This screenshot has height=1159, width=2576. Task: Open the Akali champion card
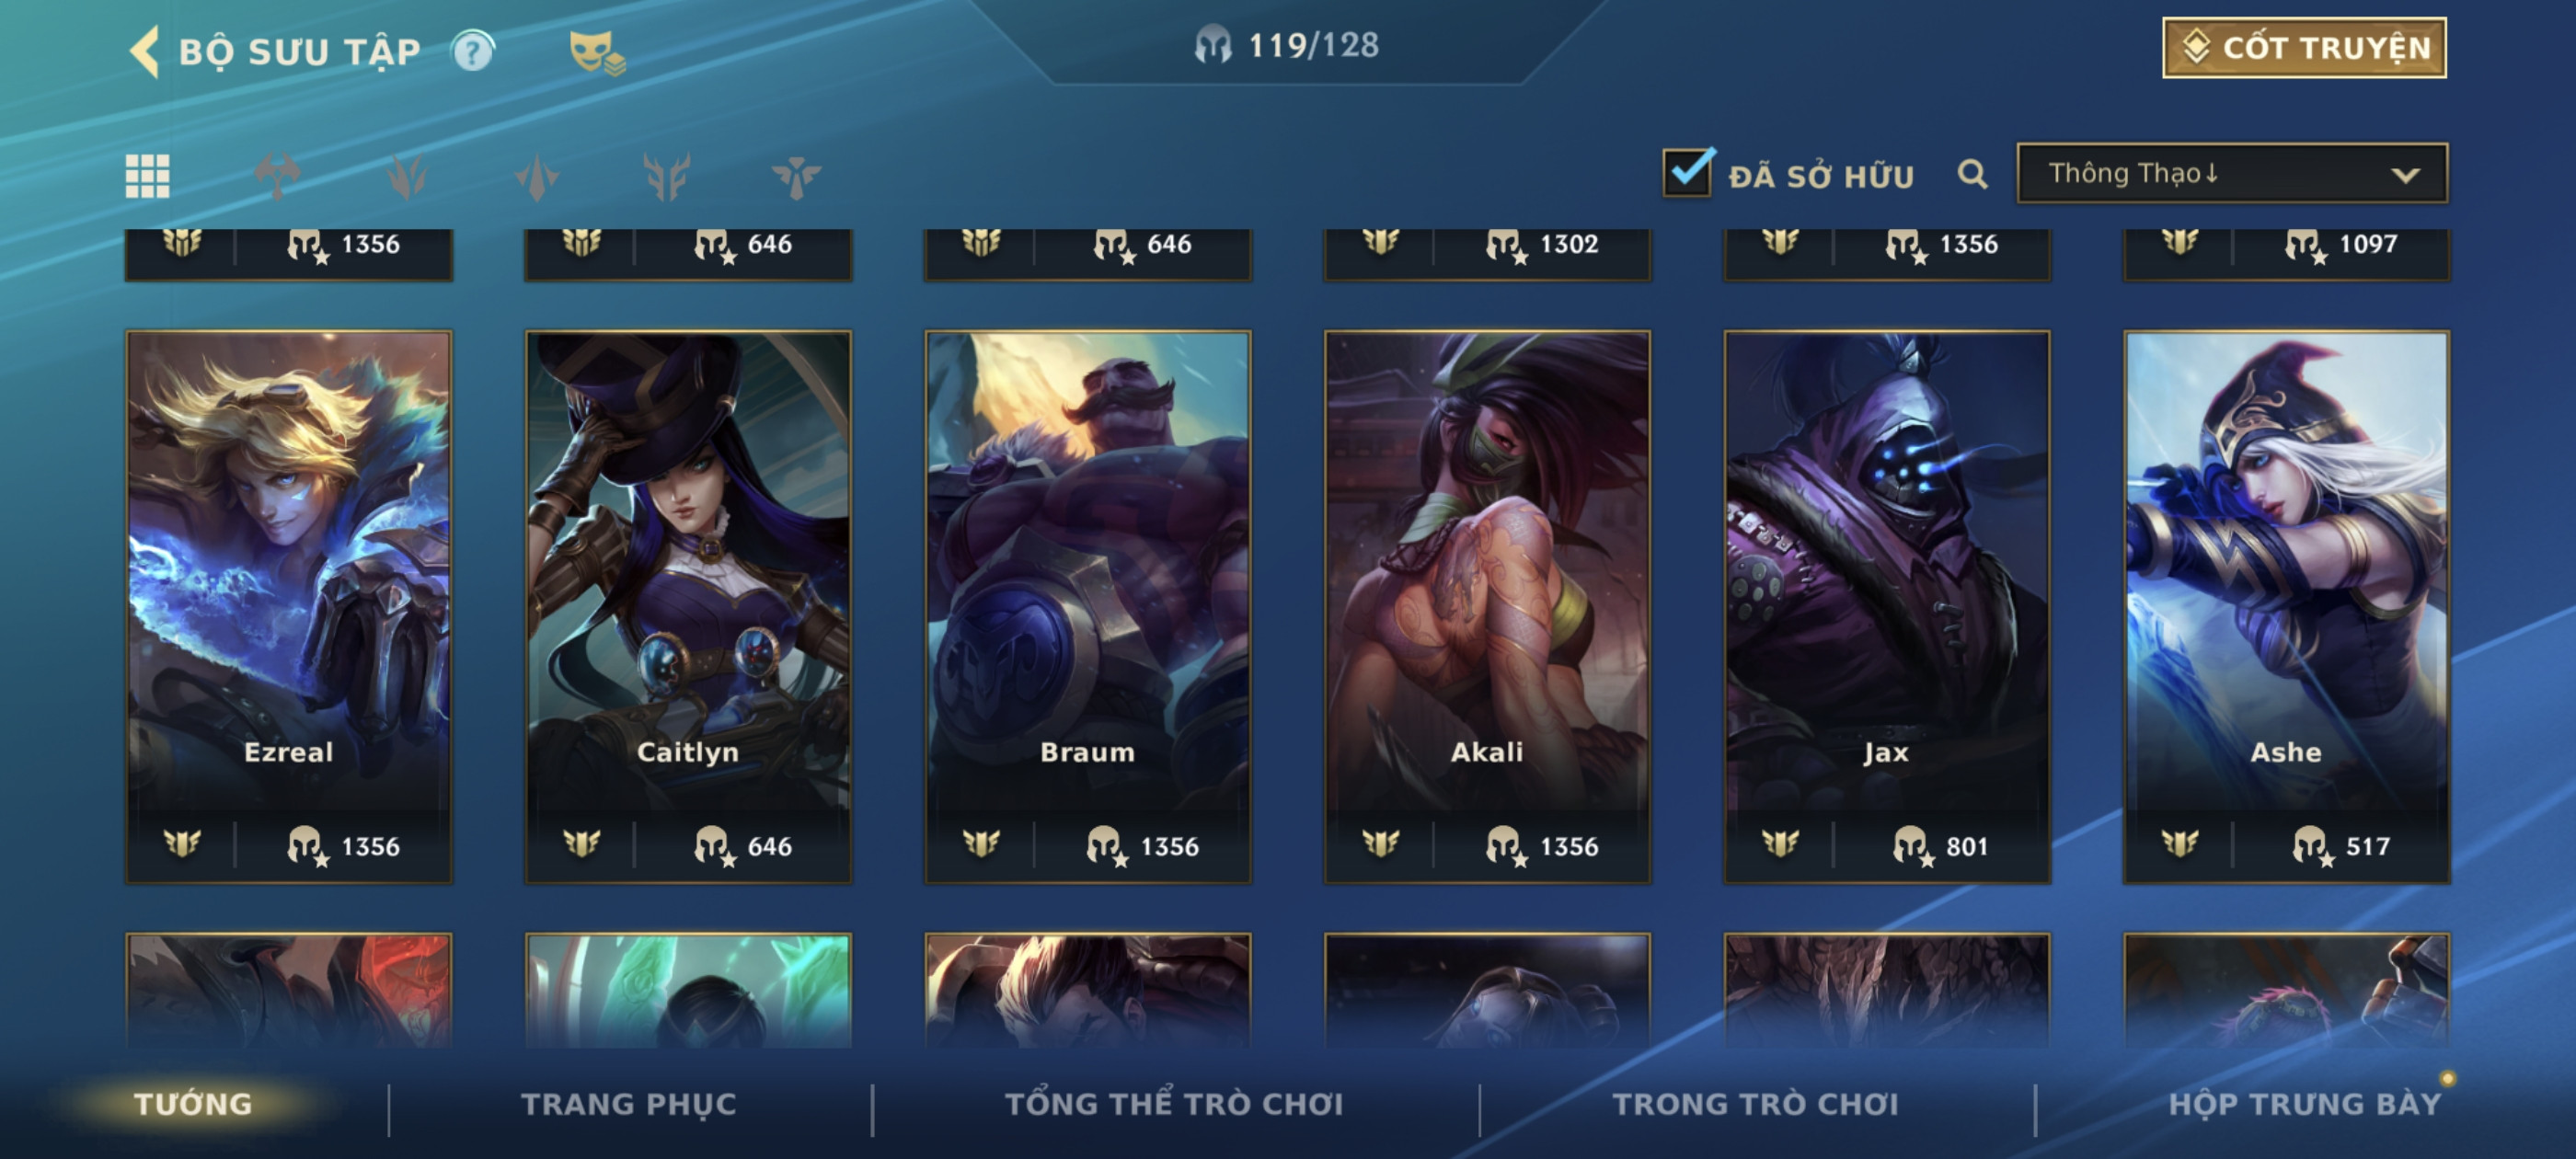tap(1487, 606)
